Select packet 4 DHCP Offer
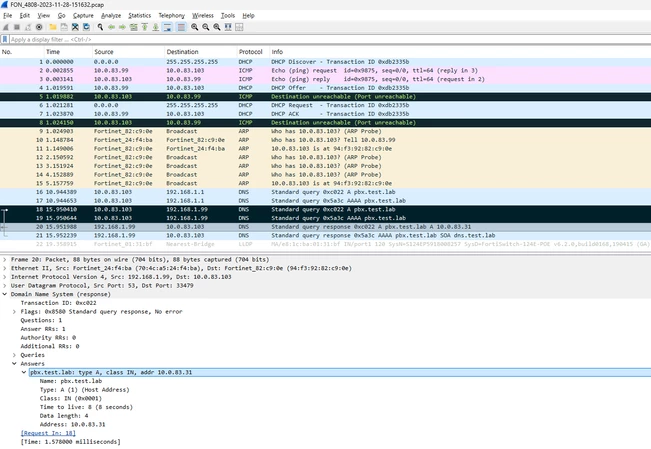This screenshot has width=651, height=449. click(x=326, y=88)
